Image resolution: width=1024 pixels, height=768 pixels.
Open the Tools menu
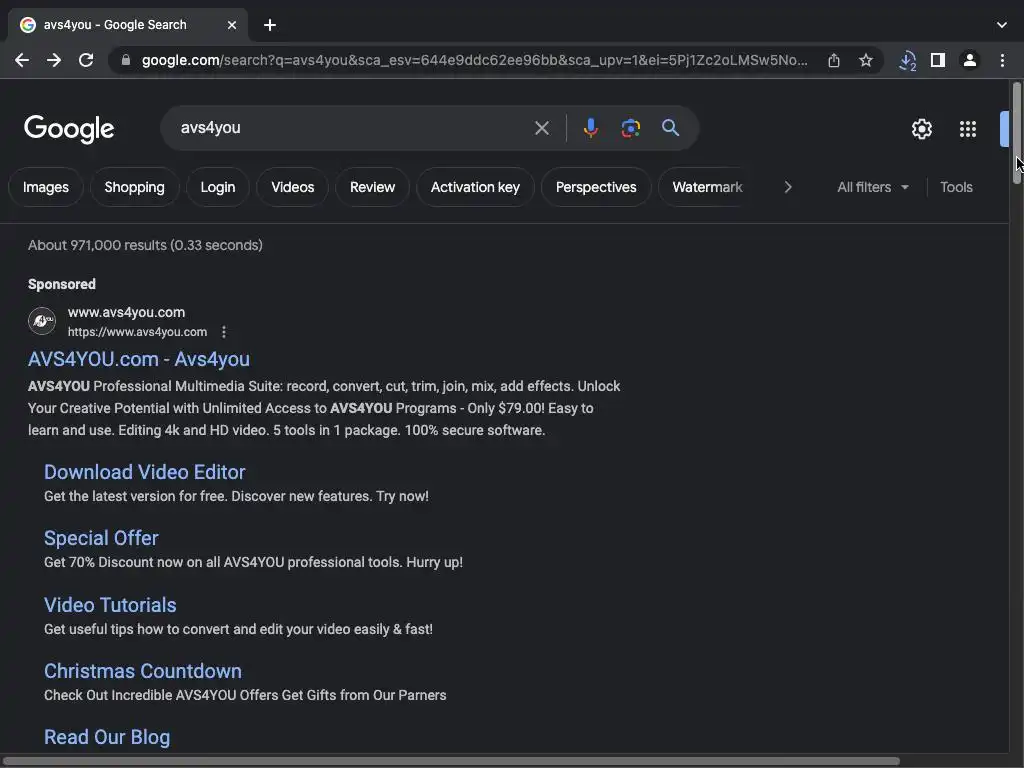point(956,187)
